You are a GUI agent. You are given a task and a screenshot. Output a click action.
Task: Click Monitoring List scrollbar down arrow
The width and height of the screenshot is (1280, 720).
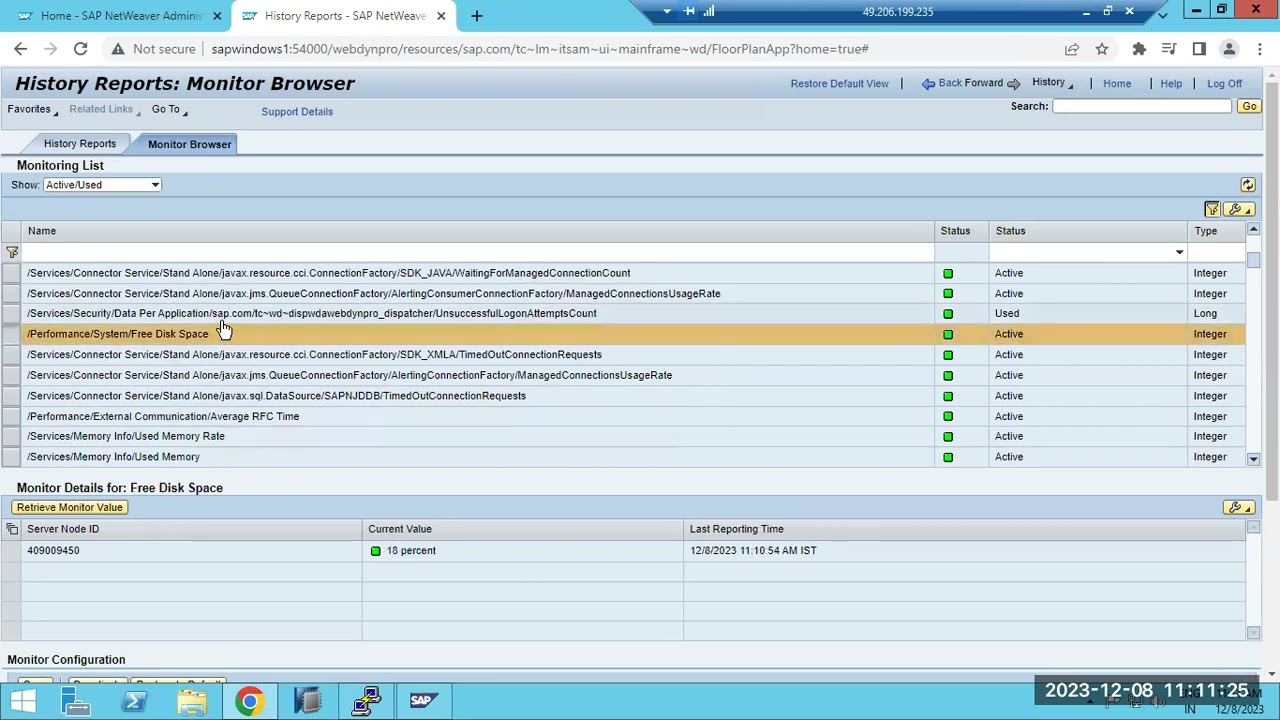point(1253,459)
